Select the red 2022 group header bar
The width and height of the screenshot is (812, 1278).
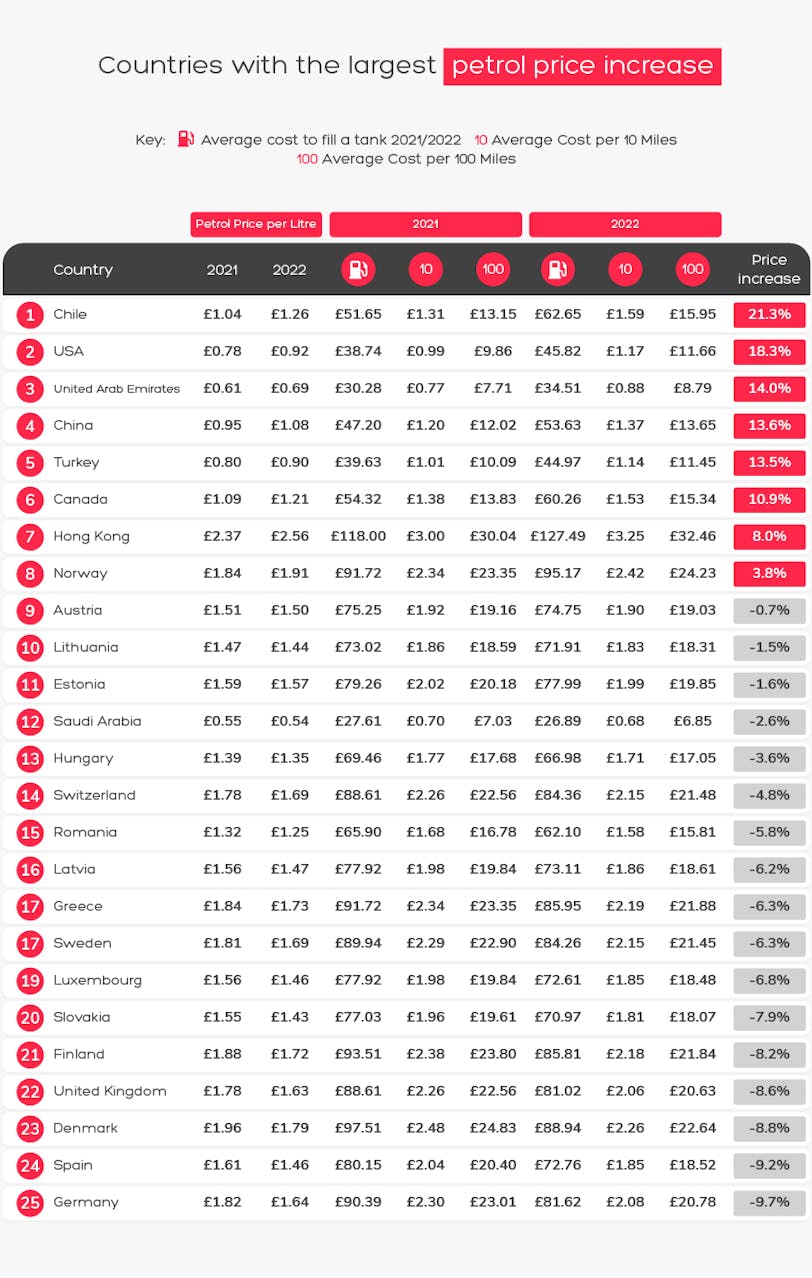pyautogui.click(x=625, y=224)
